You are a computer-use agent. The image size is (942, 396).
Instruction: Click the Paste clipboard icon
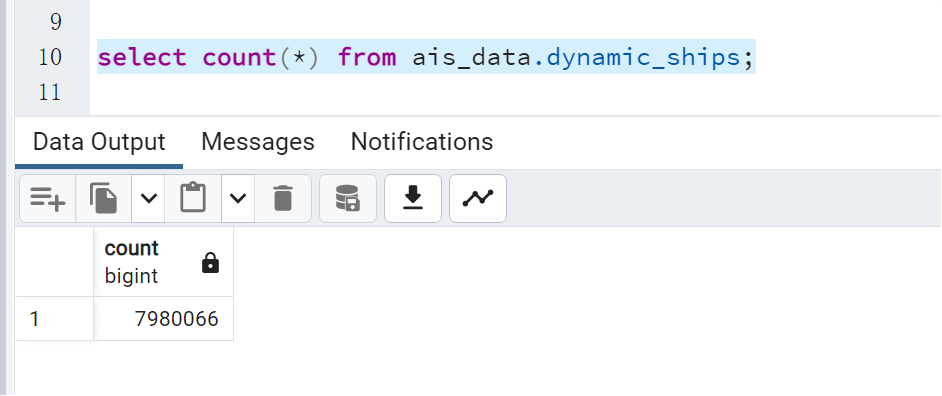tap(193, 198)
